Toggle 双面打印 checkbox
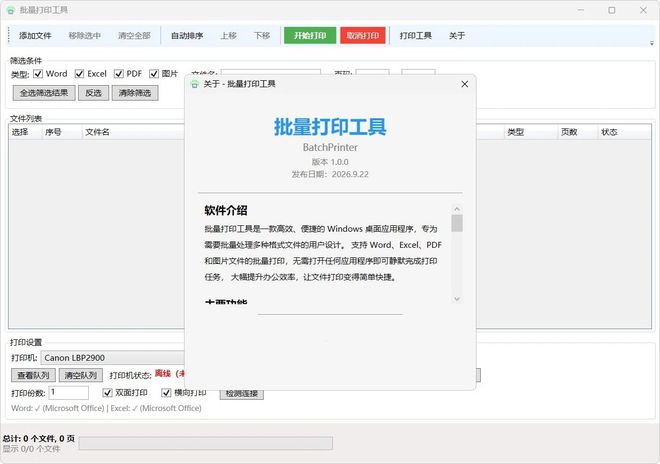The height and width of the screenshot is (464, 660). [x=107, y=393]
